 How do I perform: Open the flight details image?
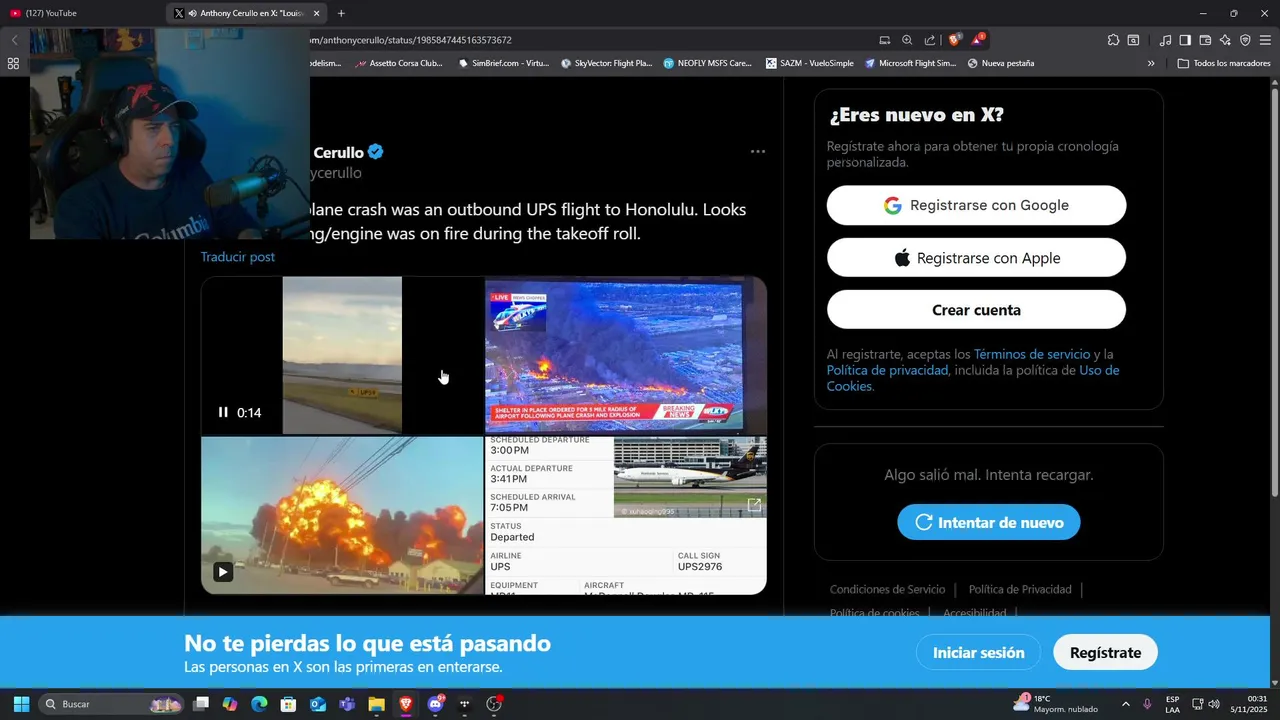[626, 515]
